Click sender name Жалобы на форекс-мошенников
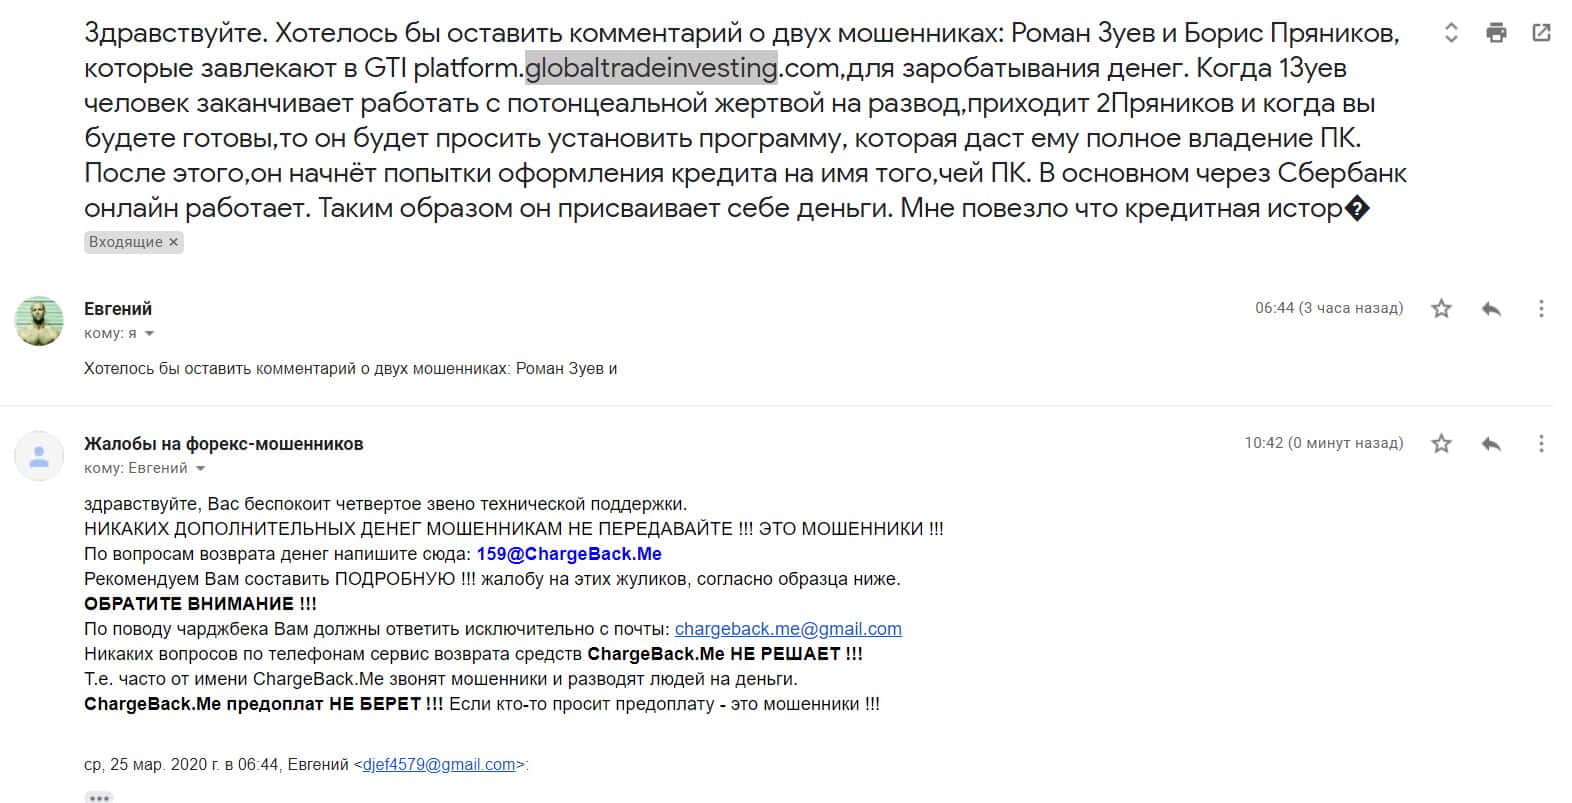1572x803 pixels. pyautogui.click(x=224, y=444)
